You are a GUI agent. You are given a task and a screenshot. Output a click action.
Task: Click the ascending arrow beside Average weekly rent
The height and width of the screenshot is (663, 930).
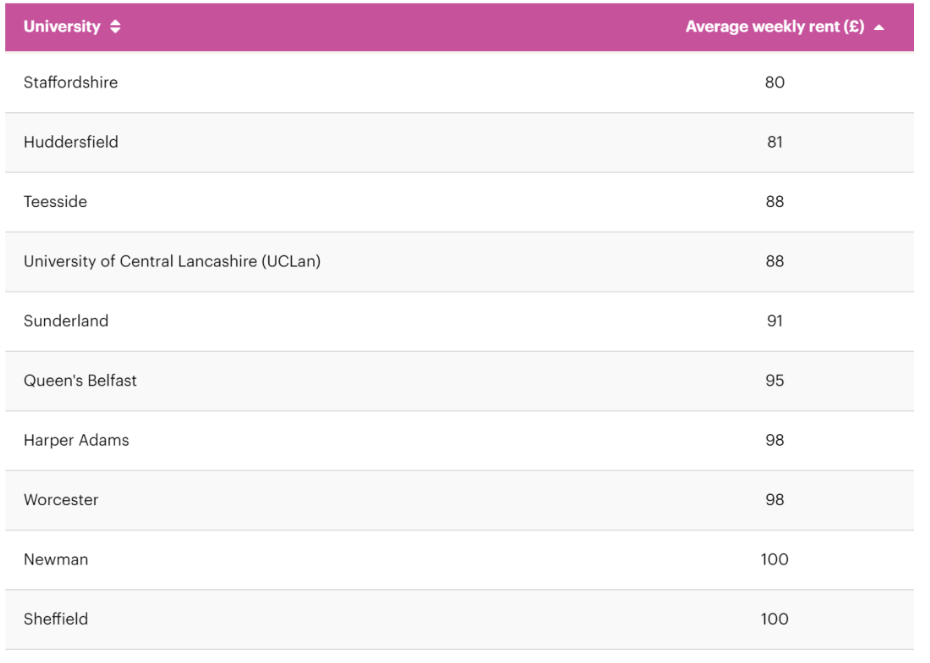(879, 28)
